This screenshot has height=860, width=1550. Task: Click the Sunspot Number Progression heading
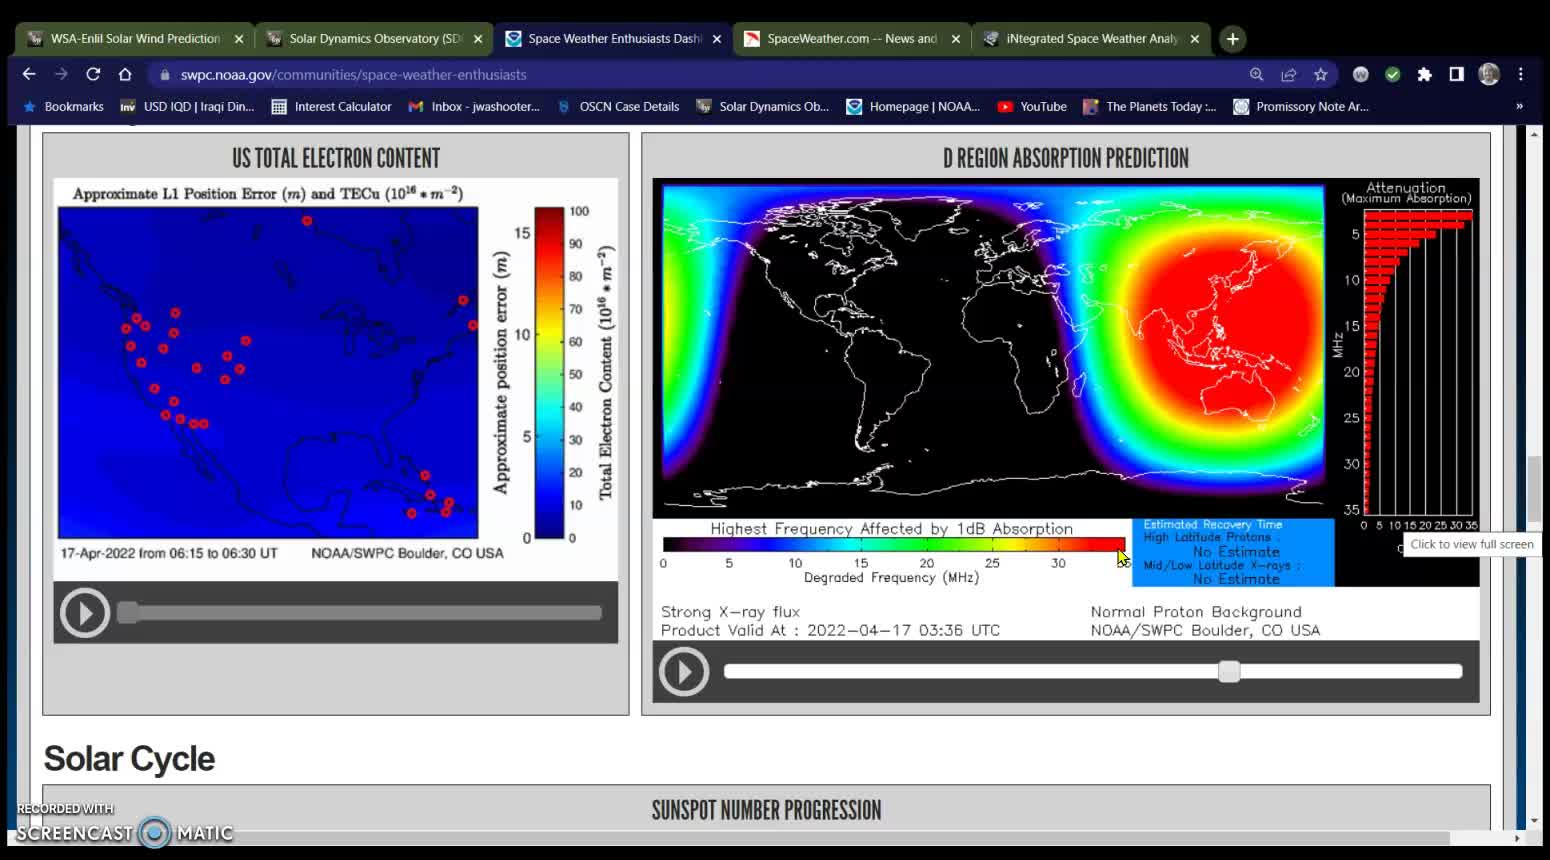coord(766,810)
